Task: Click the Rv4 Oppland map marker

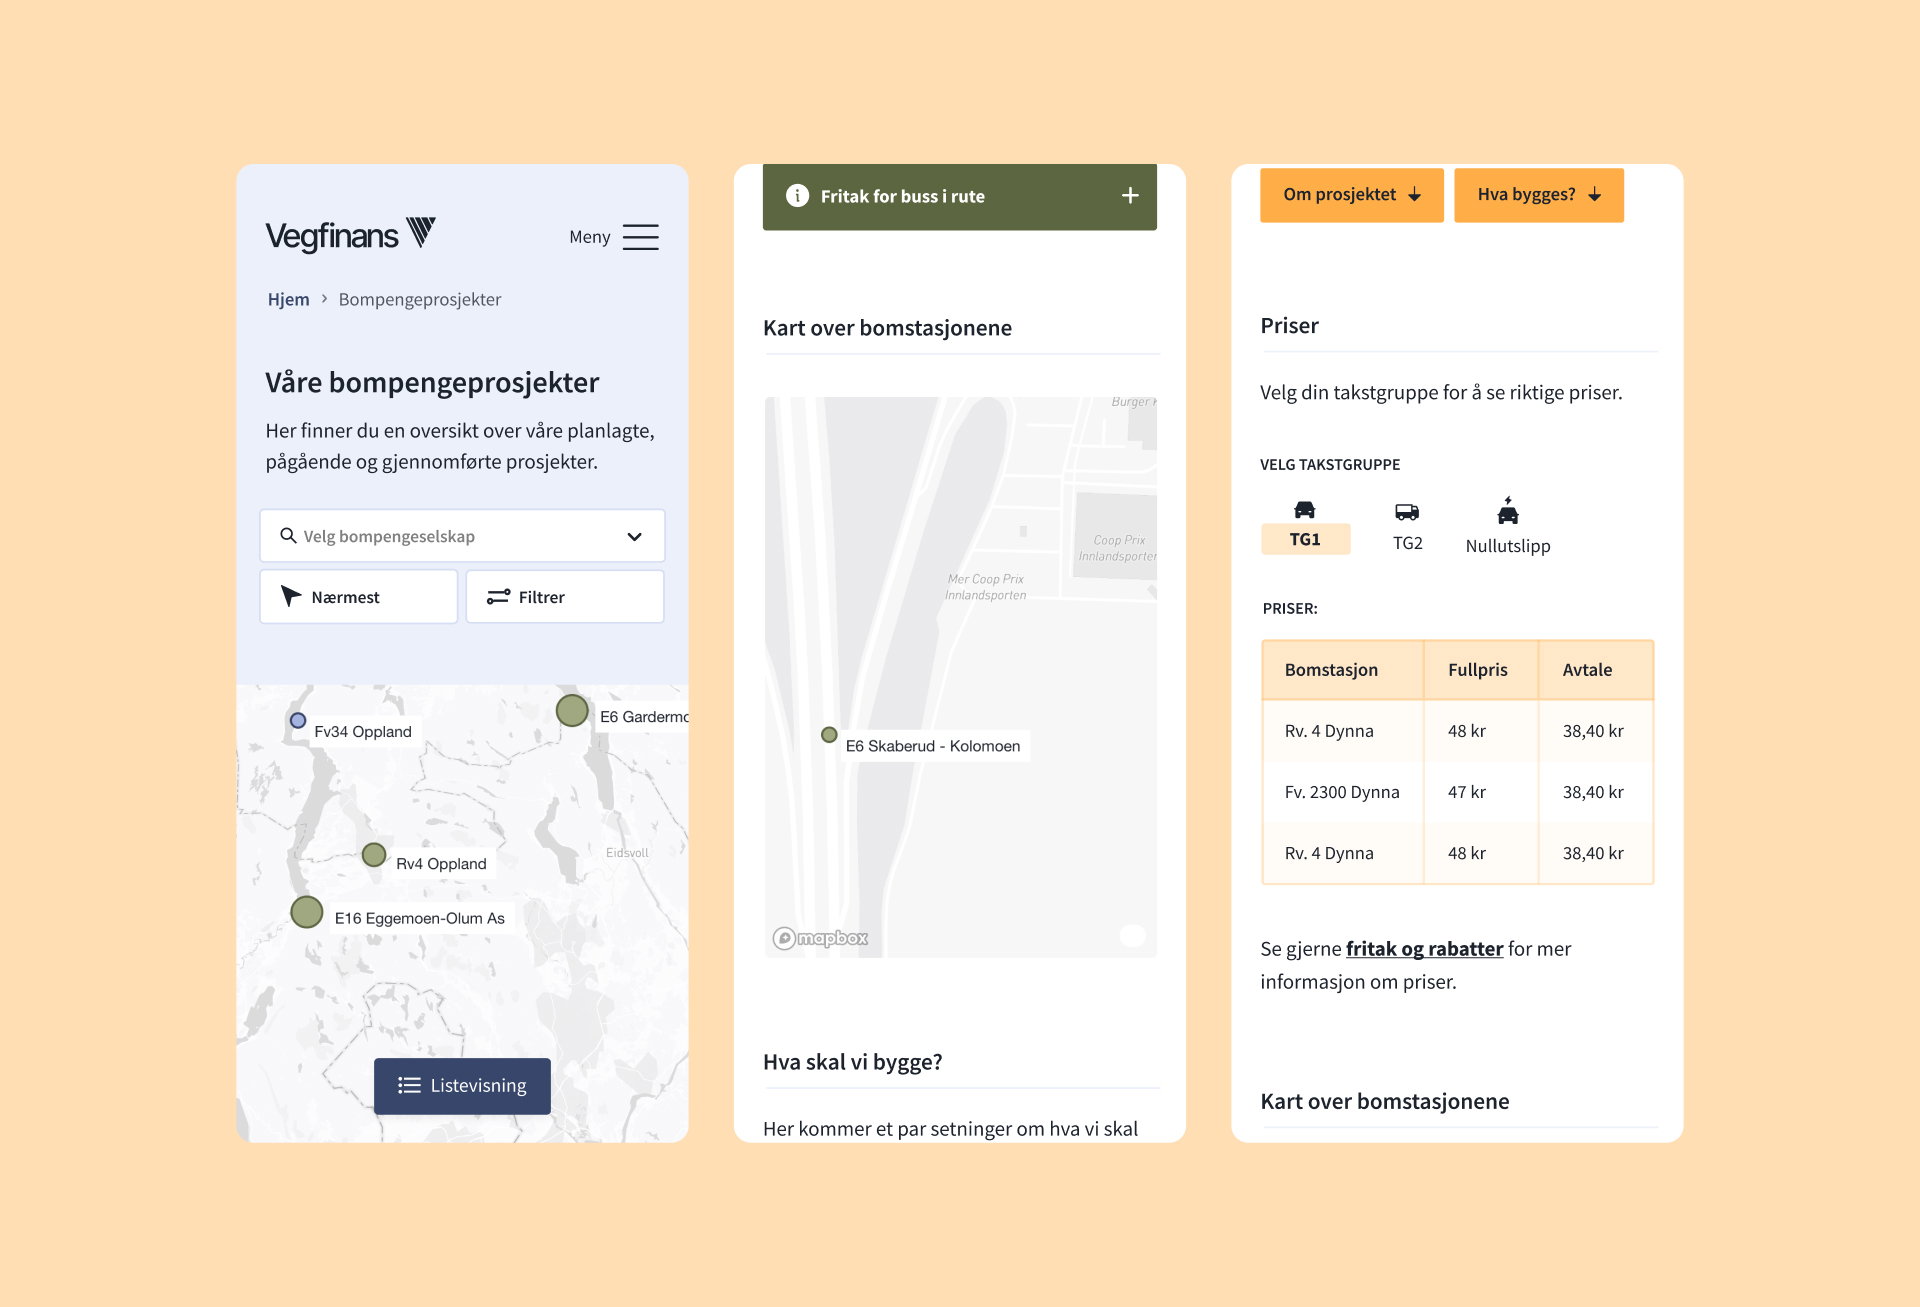Action: click(374, 855)
